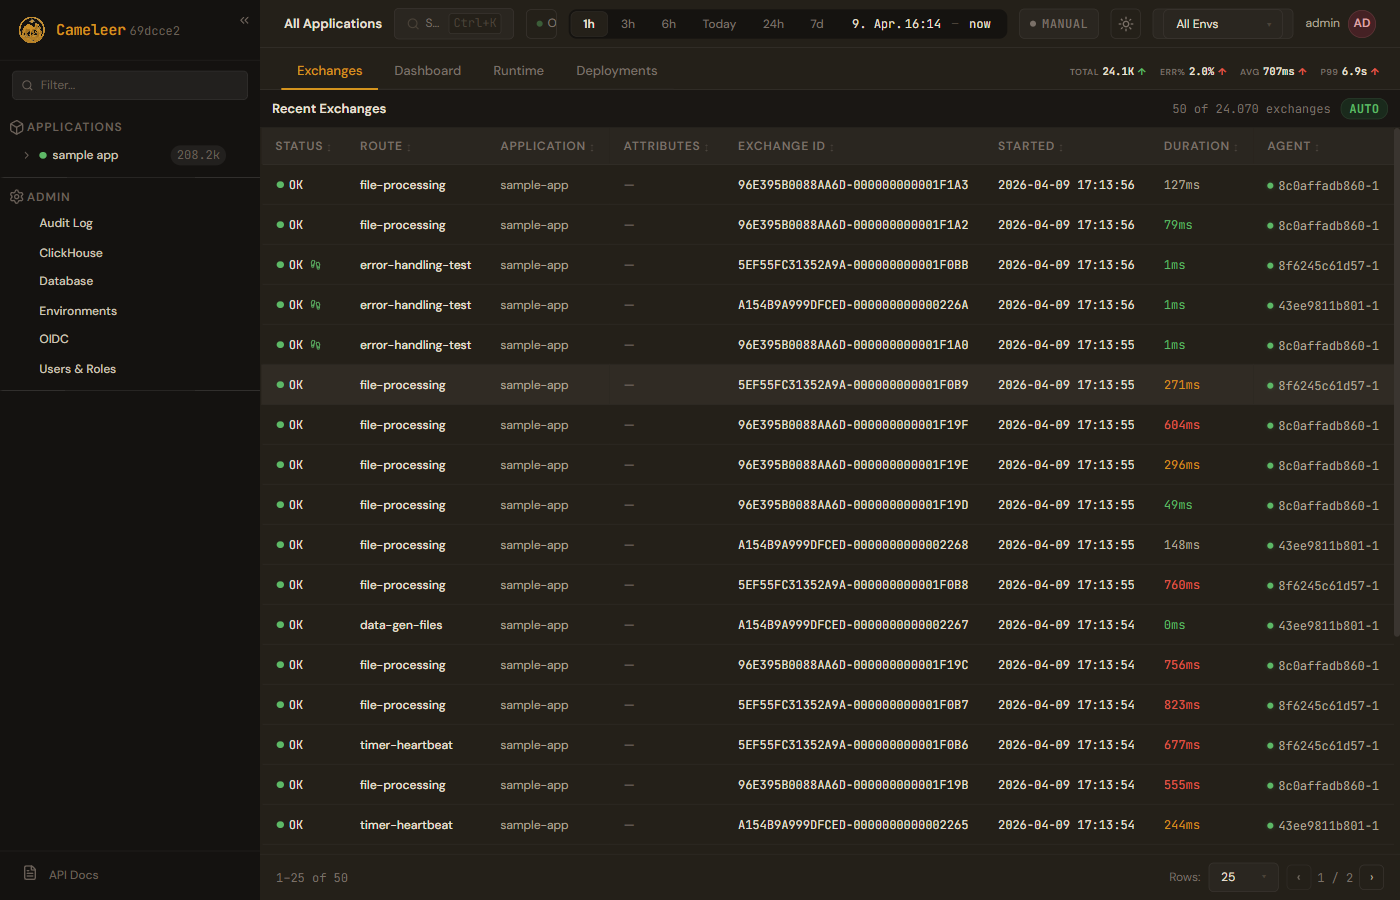Open Audit Log in admin menu
This screenshot has width=1400, height=900.
(x=66, y=223)
